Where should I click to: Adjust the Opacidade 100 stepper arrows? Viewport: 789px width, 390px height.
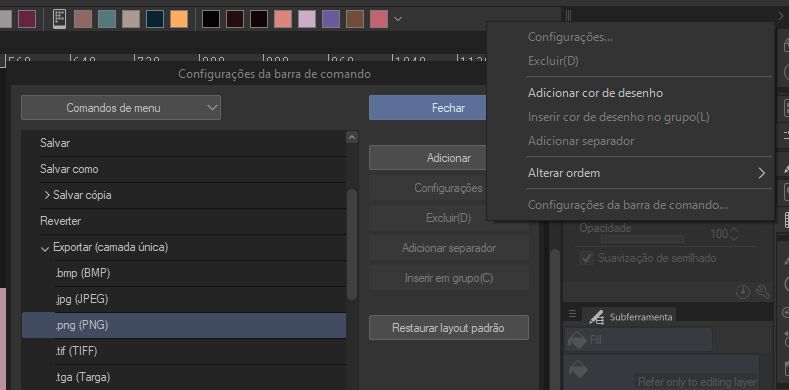[734, 234]
